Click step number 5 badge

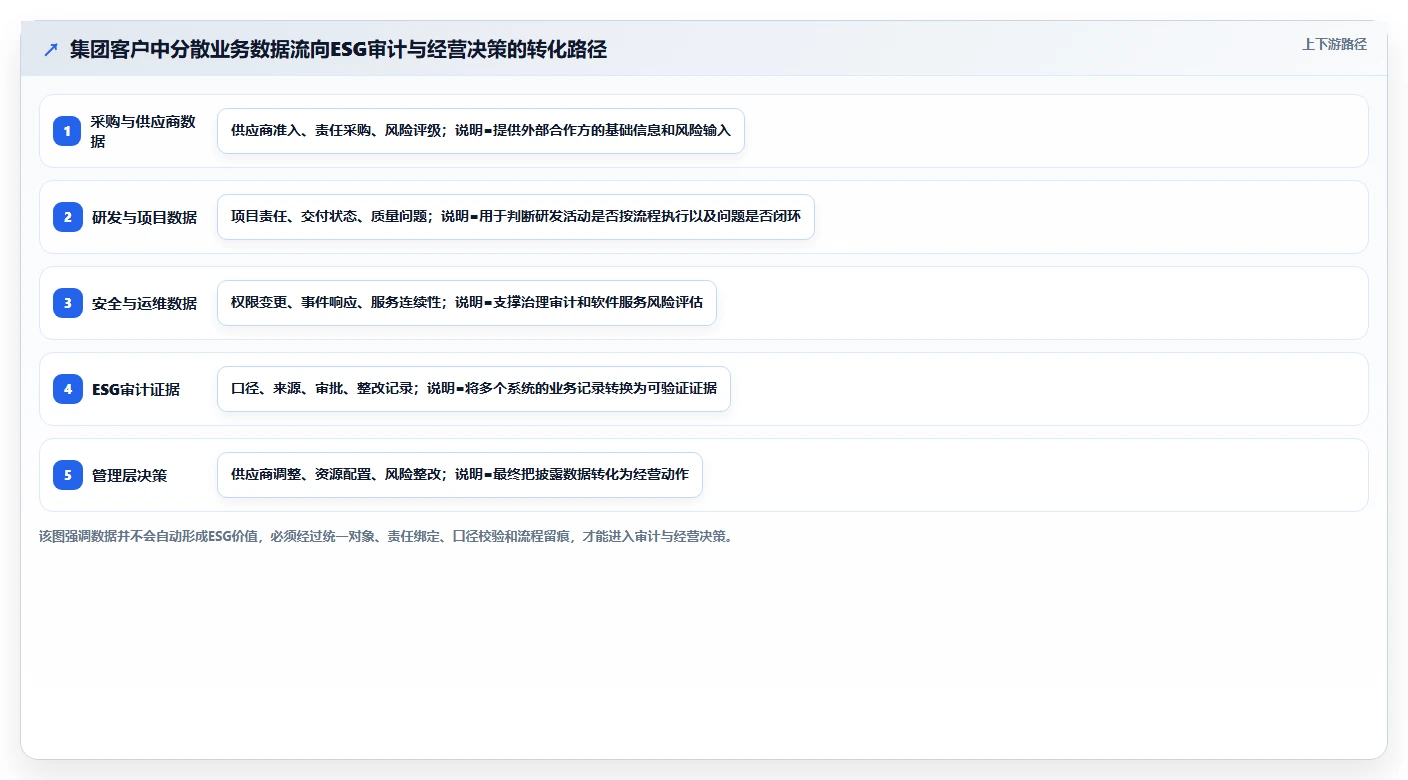[x=68, y=475]
